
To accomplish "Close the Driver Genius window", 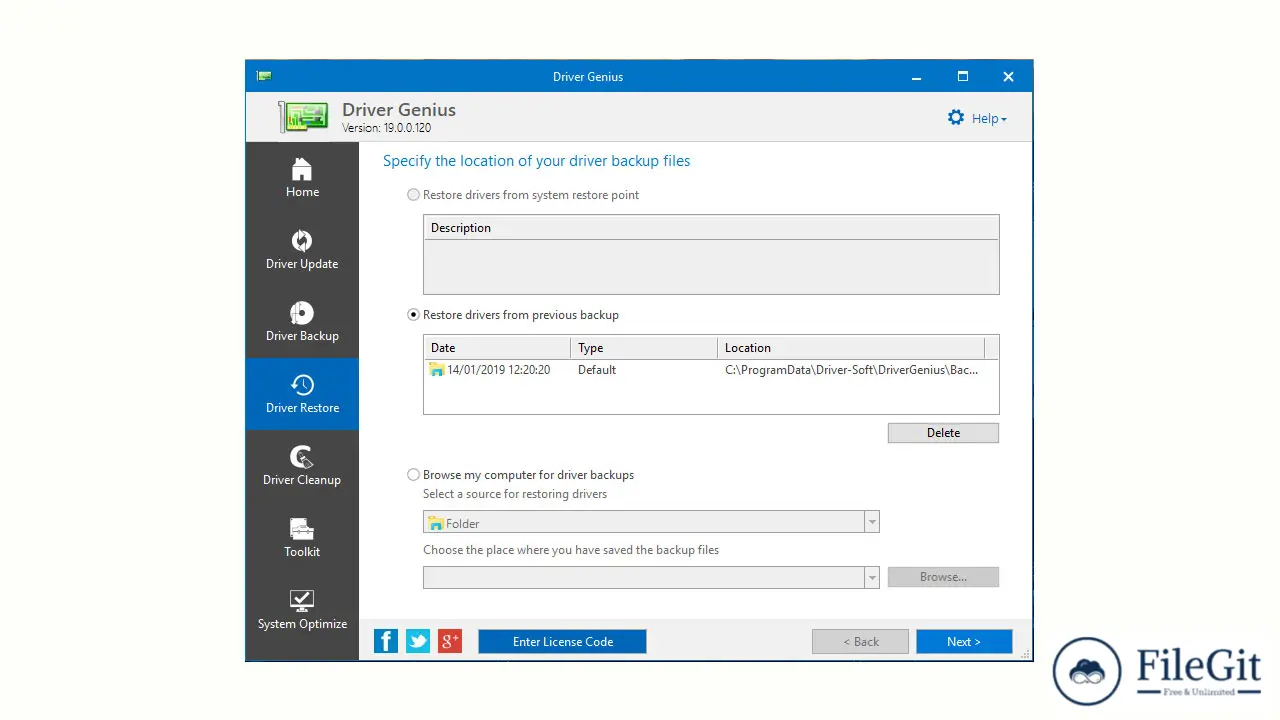I will [x=1008, y=76].
